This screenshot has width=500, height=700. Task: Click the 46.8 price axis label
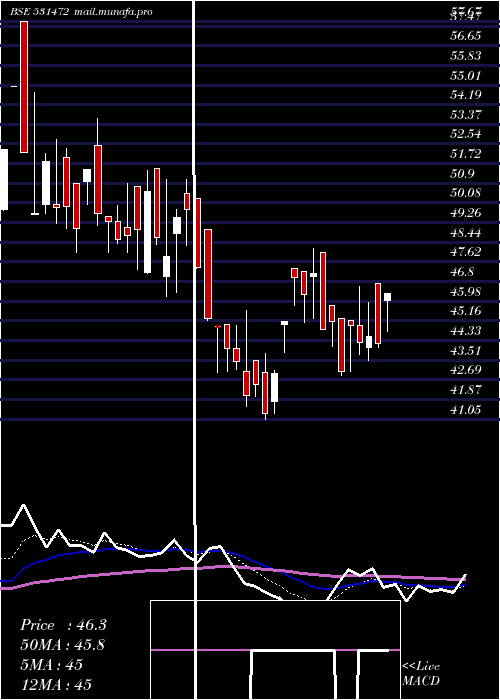click(x=462, y=272)
